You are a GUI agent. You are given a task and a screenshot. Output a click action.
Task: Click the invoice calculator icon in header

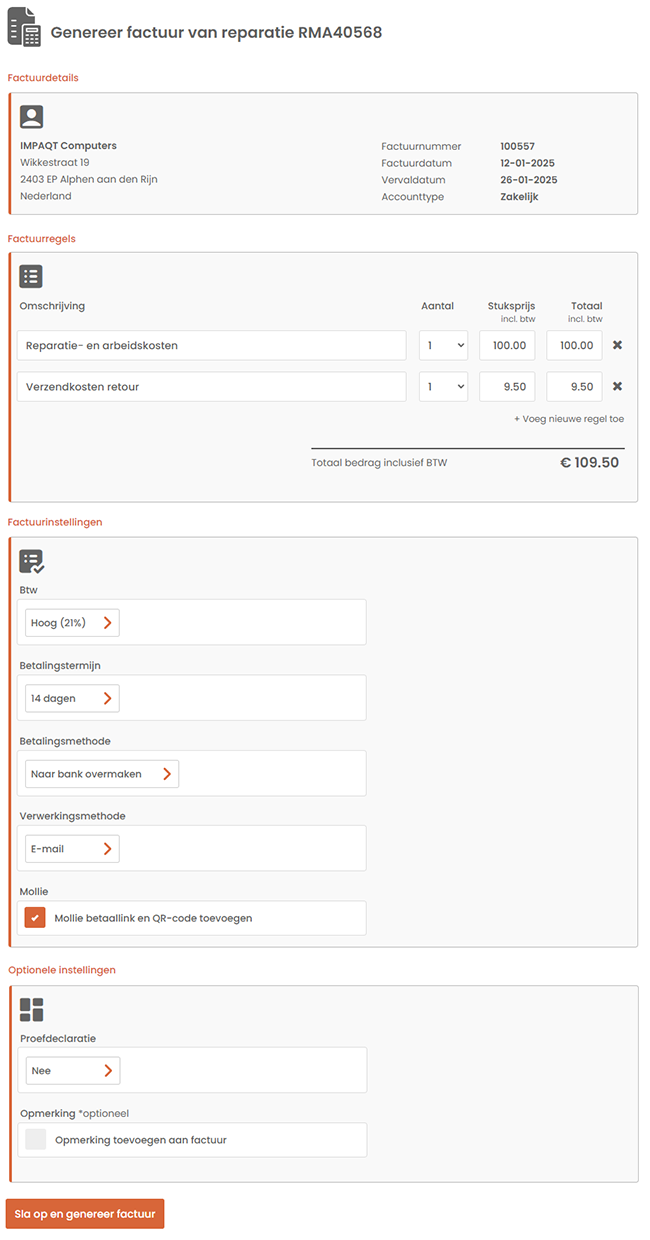point(25,27)
